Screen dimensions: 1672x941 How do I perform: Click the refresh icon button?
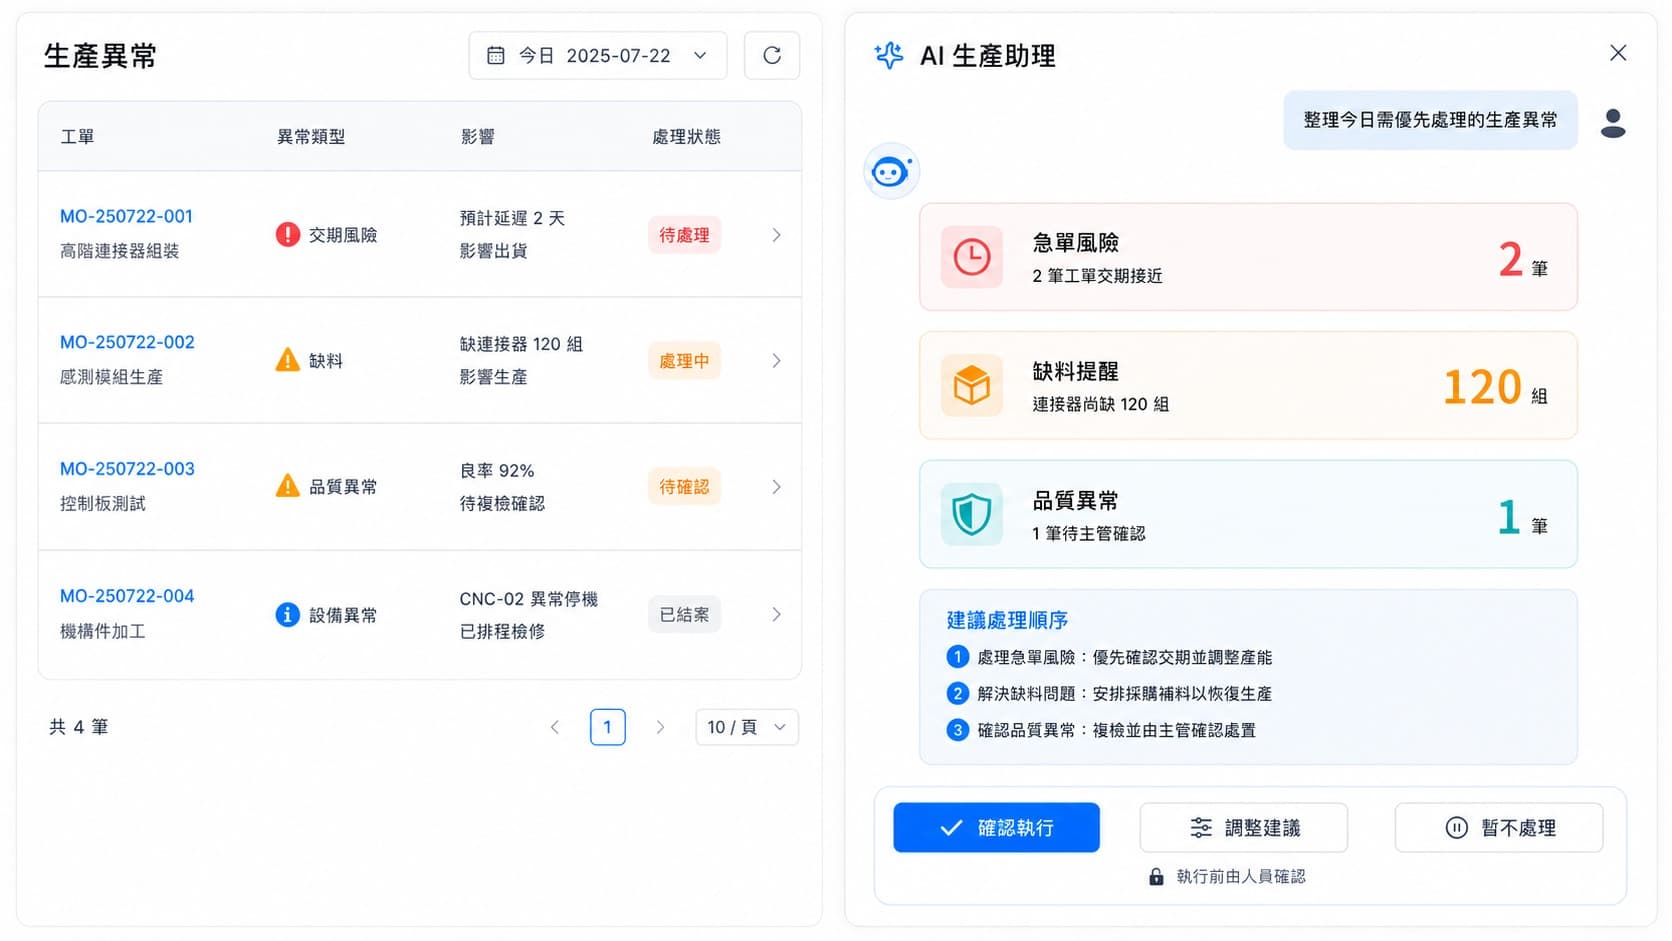[771, 56]
